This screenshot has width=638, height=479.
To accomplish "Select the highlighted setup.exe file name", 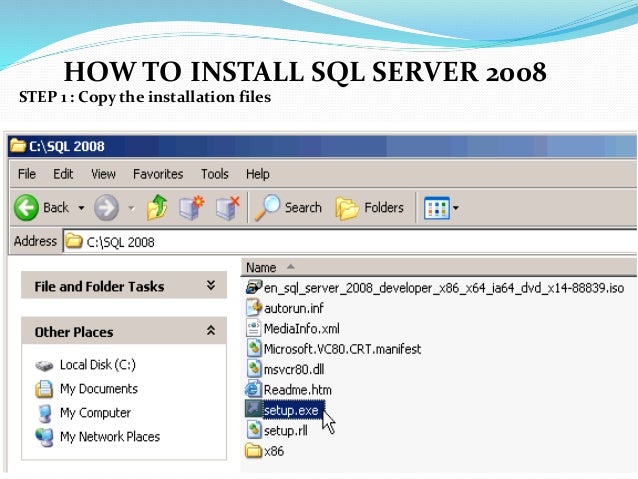I will tap(293, 410).
